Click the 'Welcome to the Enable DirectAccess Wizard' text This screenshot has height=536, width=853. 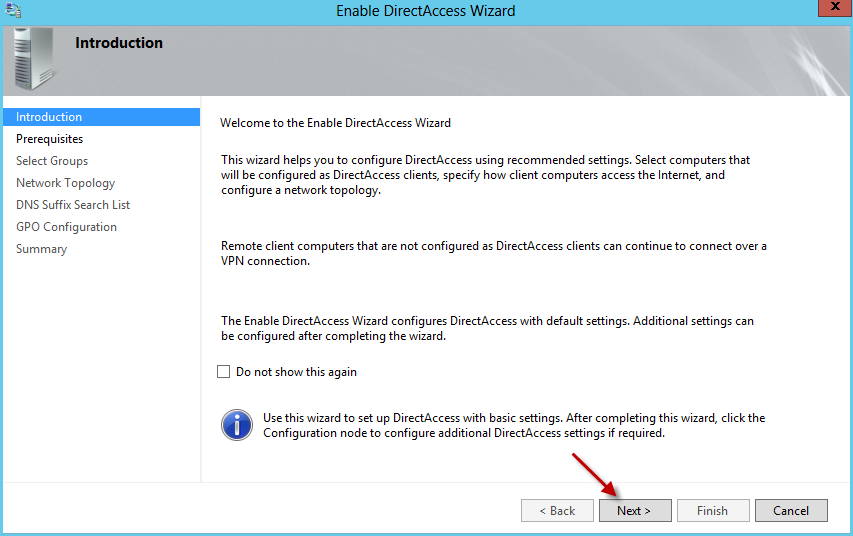click(335, 123)
